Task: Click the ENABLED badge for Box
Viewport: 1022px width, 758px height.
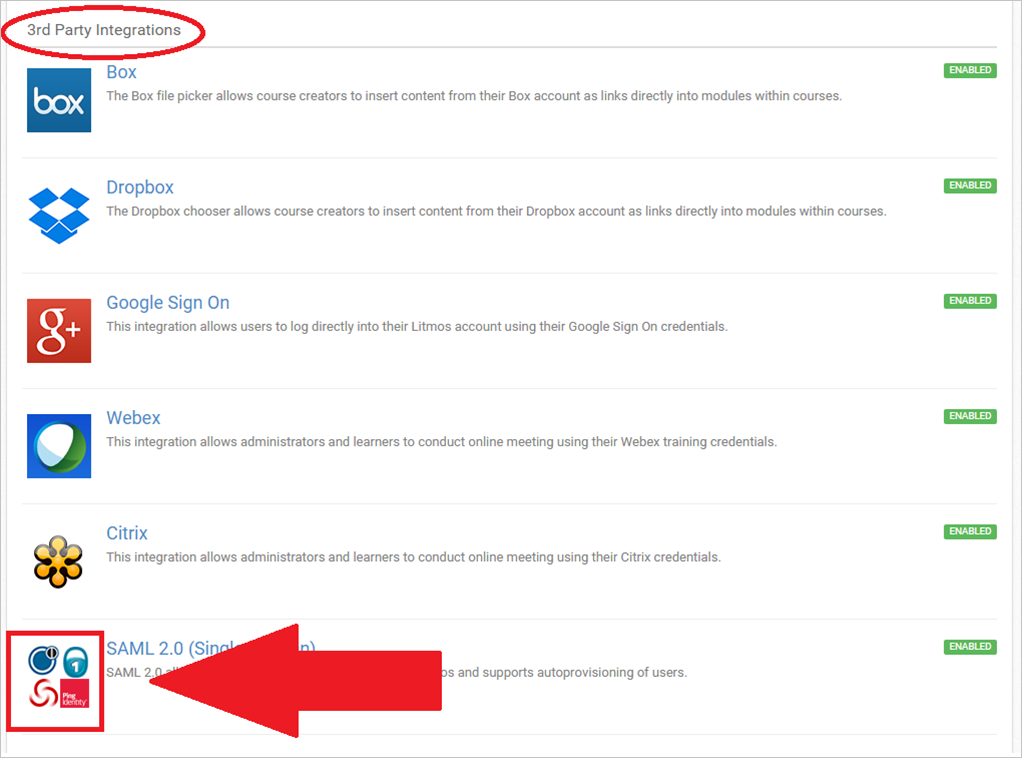Action: coord(970,70)
